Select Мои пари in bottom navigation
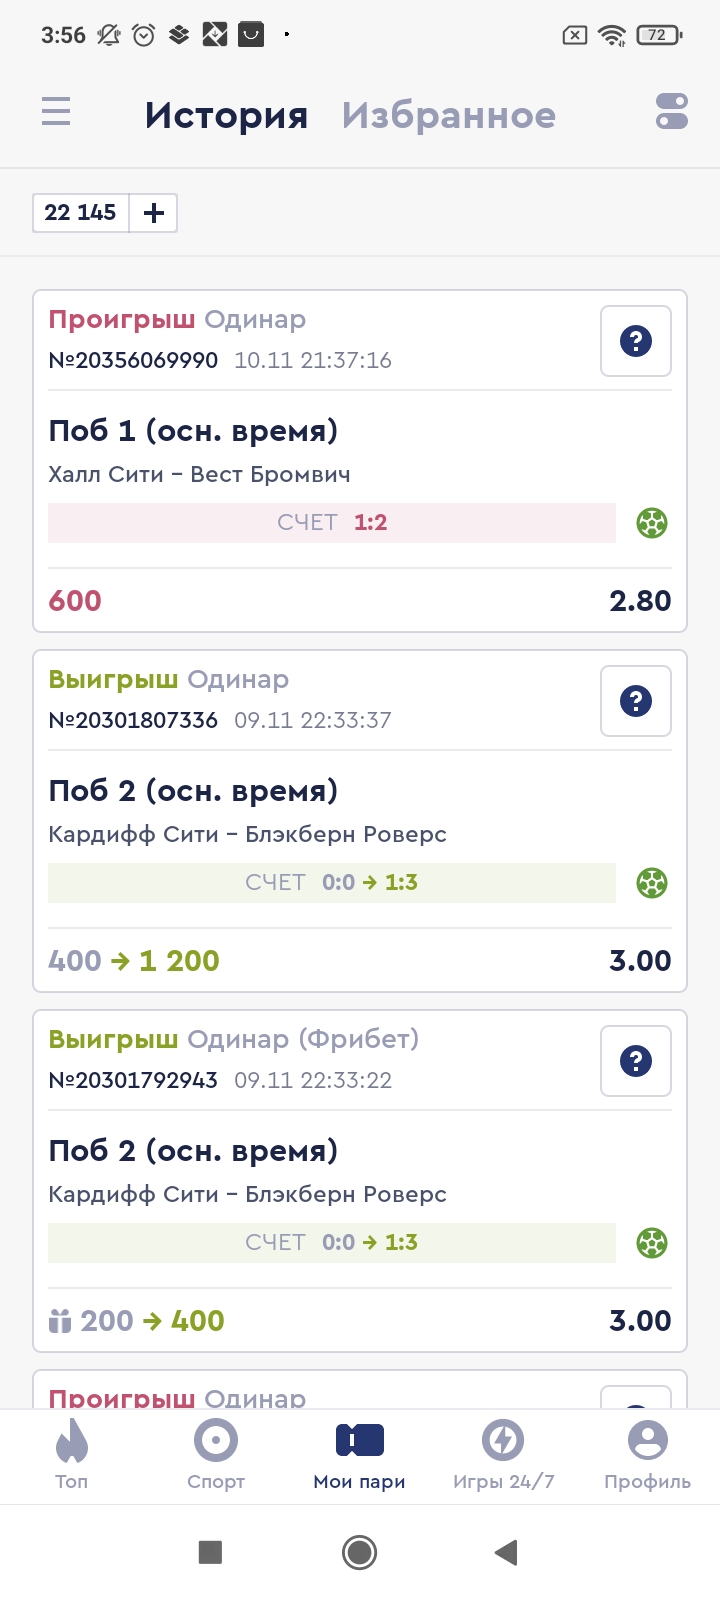720x1600 pixels. (360, 1453)
